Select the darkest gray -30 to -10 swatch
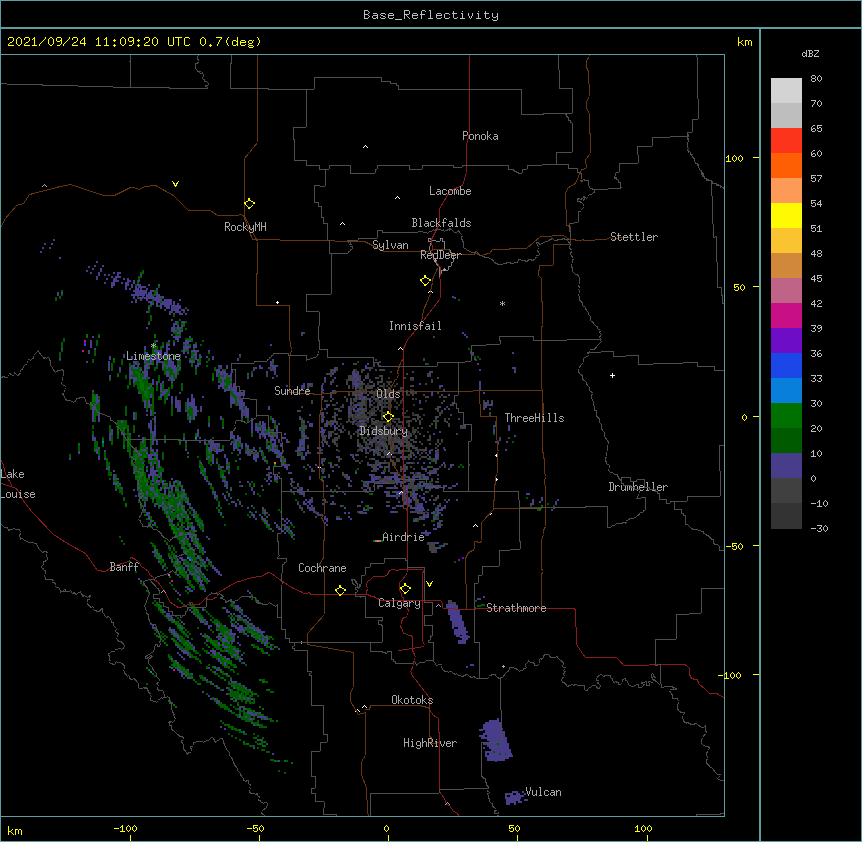 tap(786, 516)
